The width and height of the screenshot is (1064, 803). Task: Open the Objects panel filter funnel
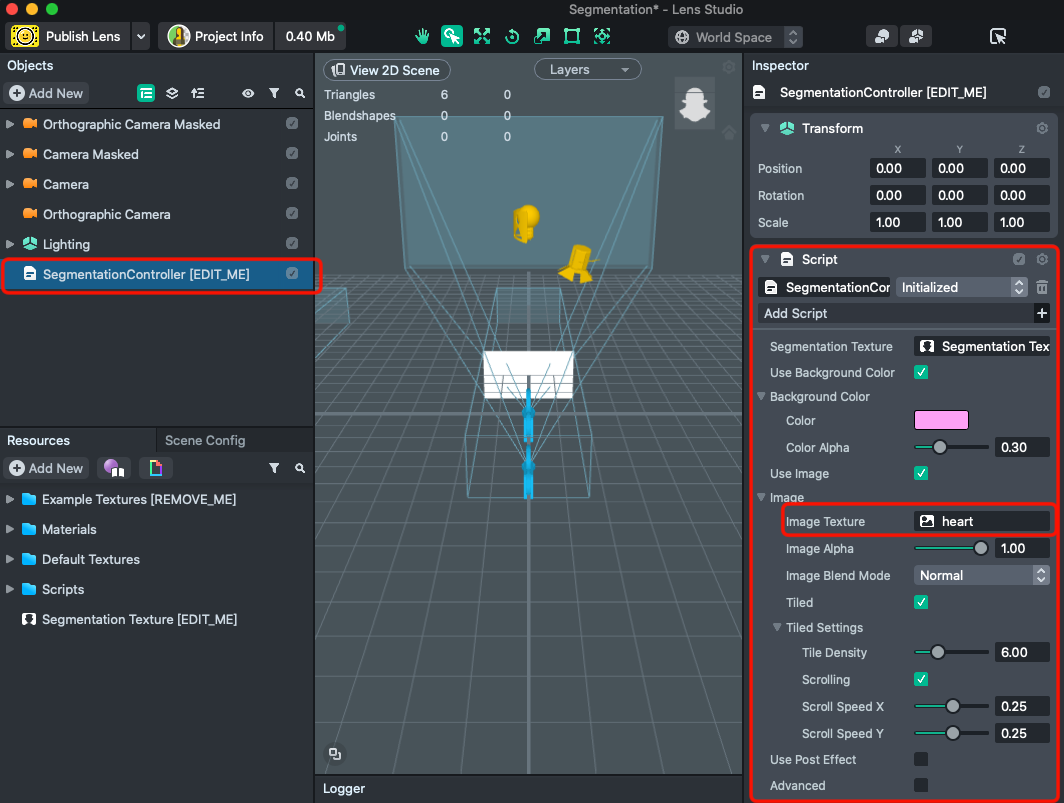click(x=274, y=93)
